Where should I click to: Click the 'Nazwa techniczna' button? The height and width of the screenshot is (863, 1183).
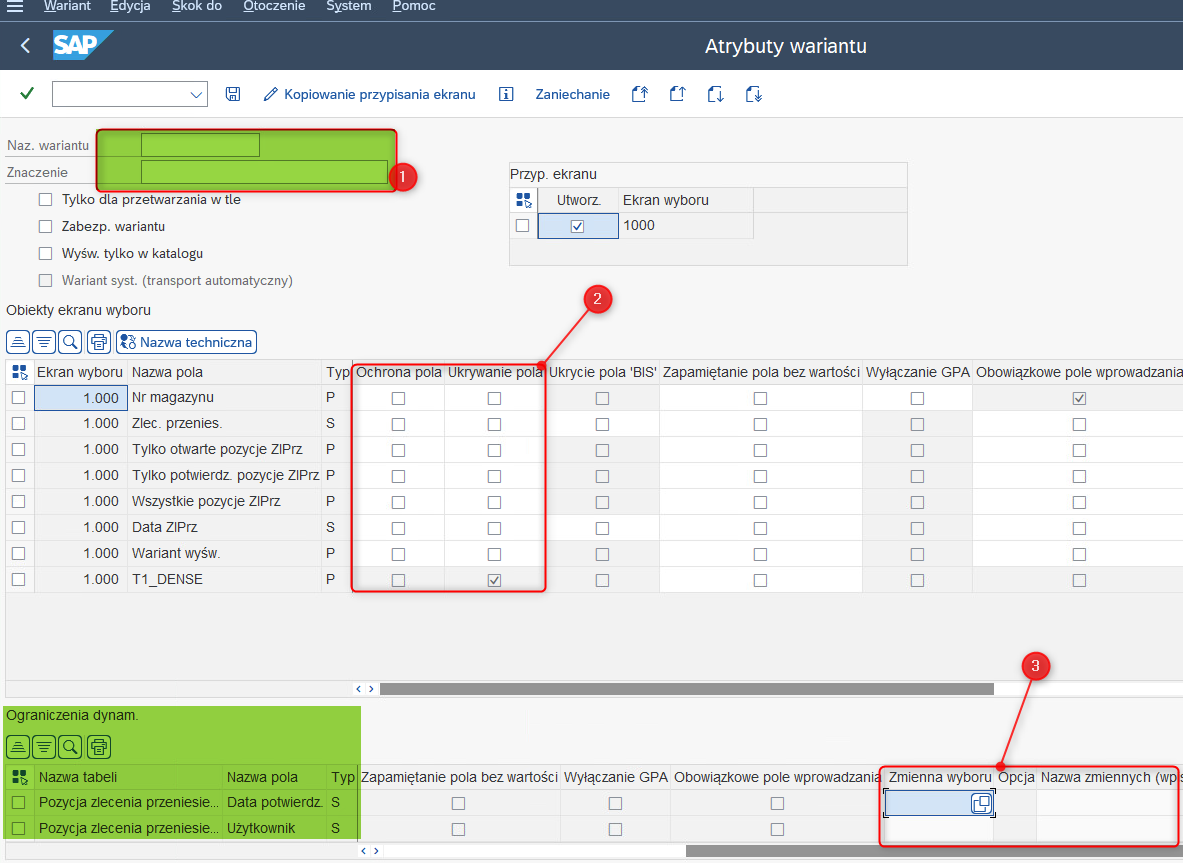186,342
